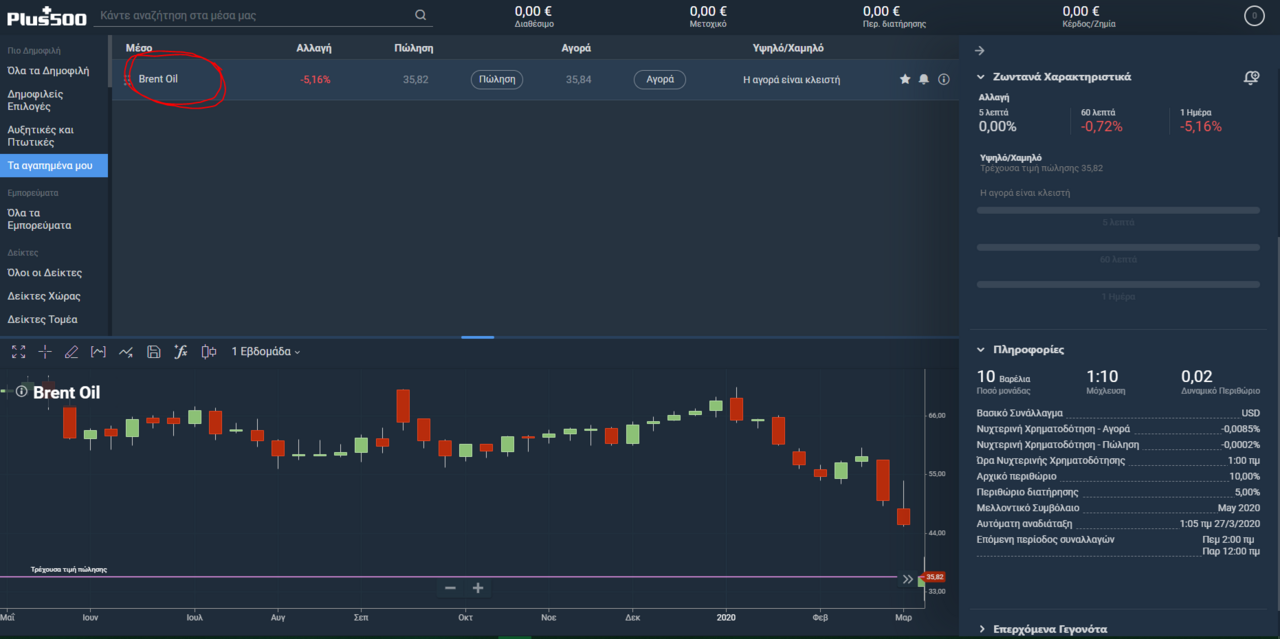The width and height of the screenshot is (1280, 639).
Task: Save the chart with the floppy icon
Action: (153, 352)
